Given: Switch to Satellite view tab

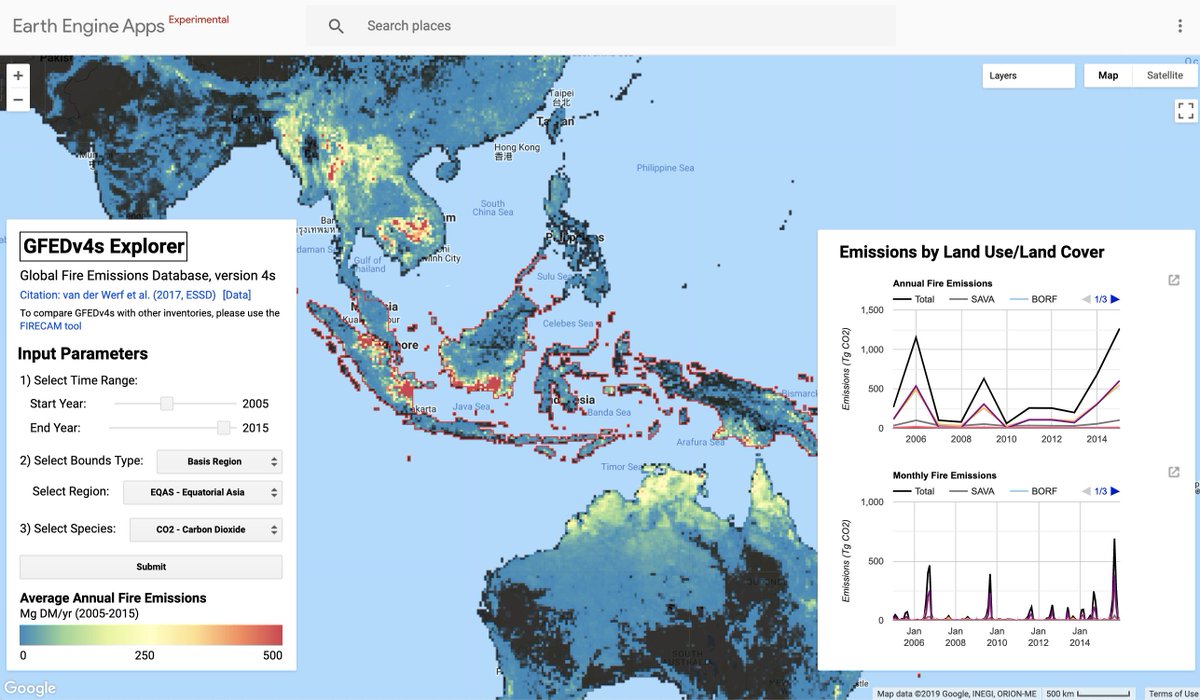Looking at the screenshot, I should 1165,76.
